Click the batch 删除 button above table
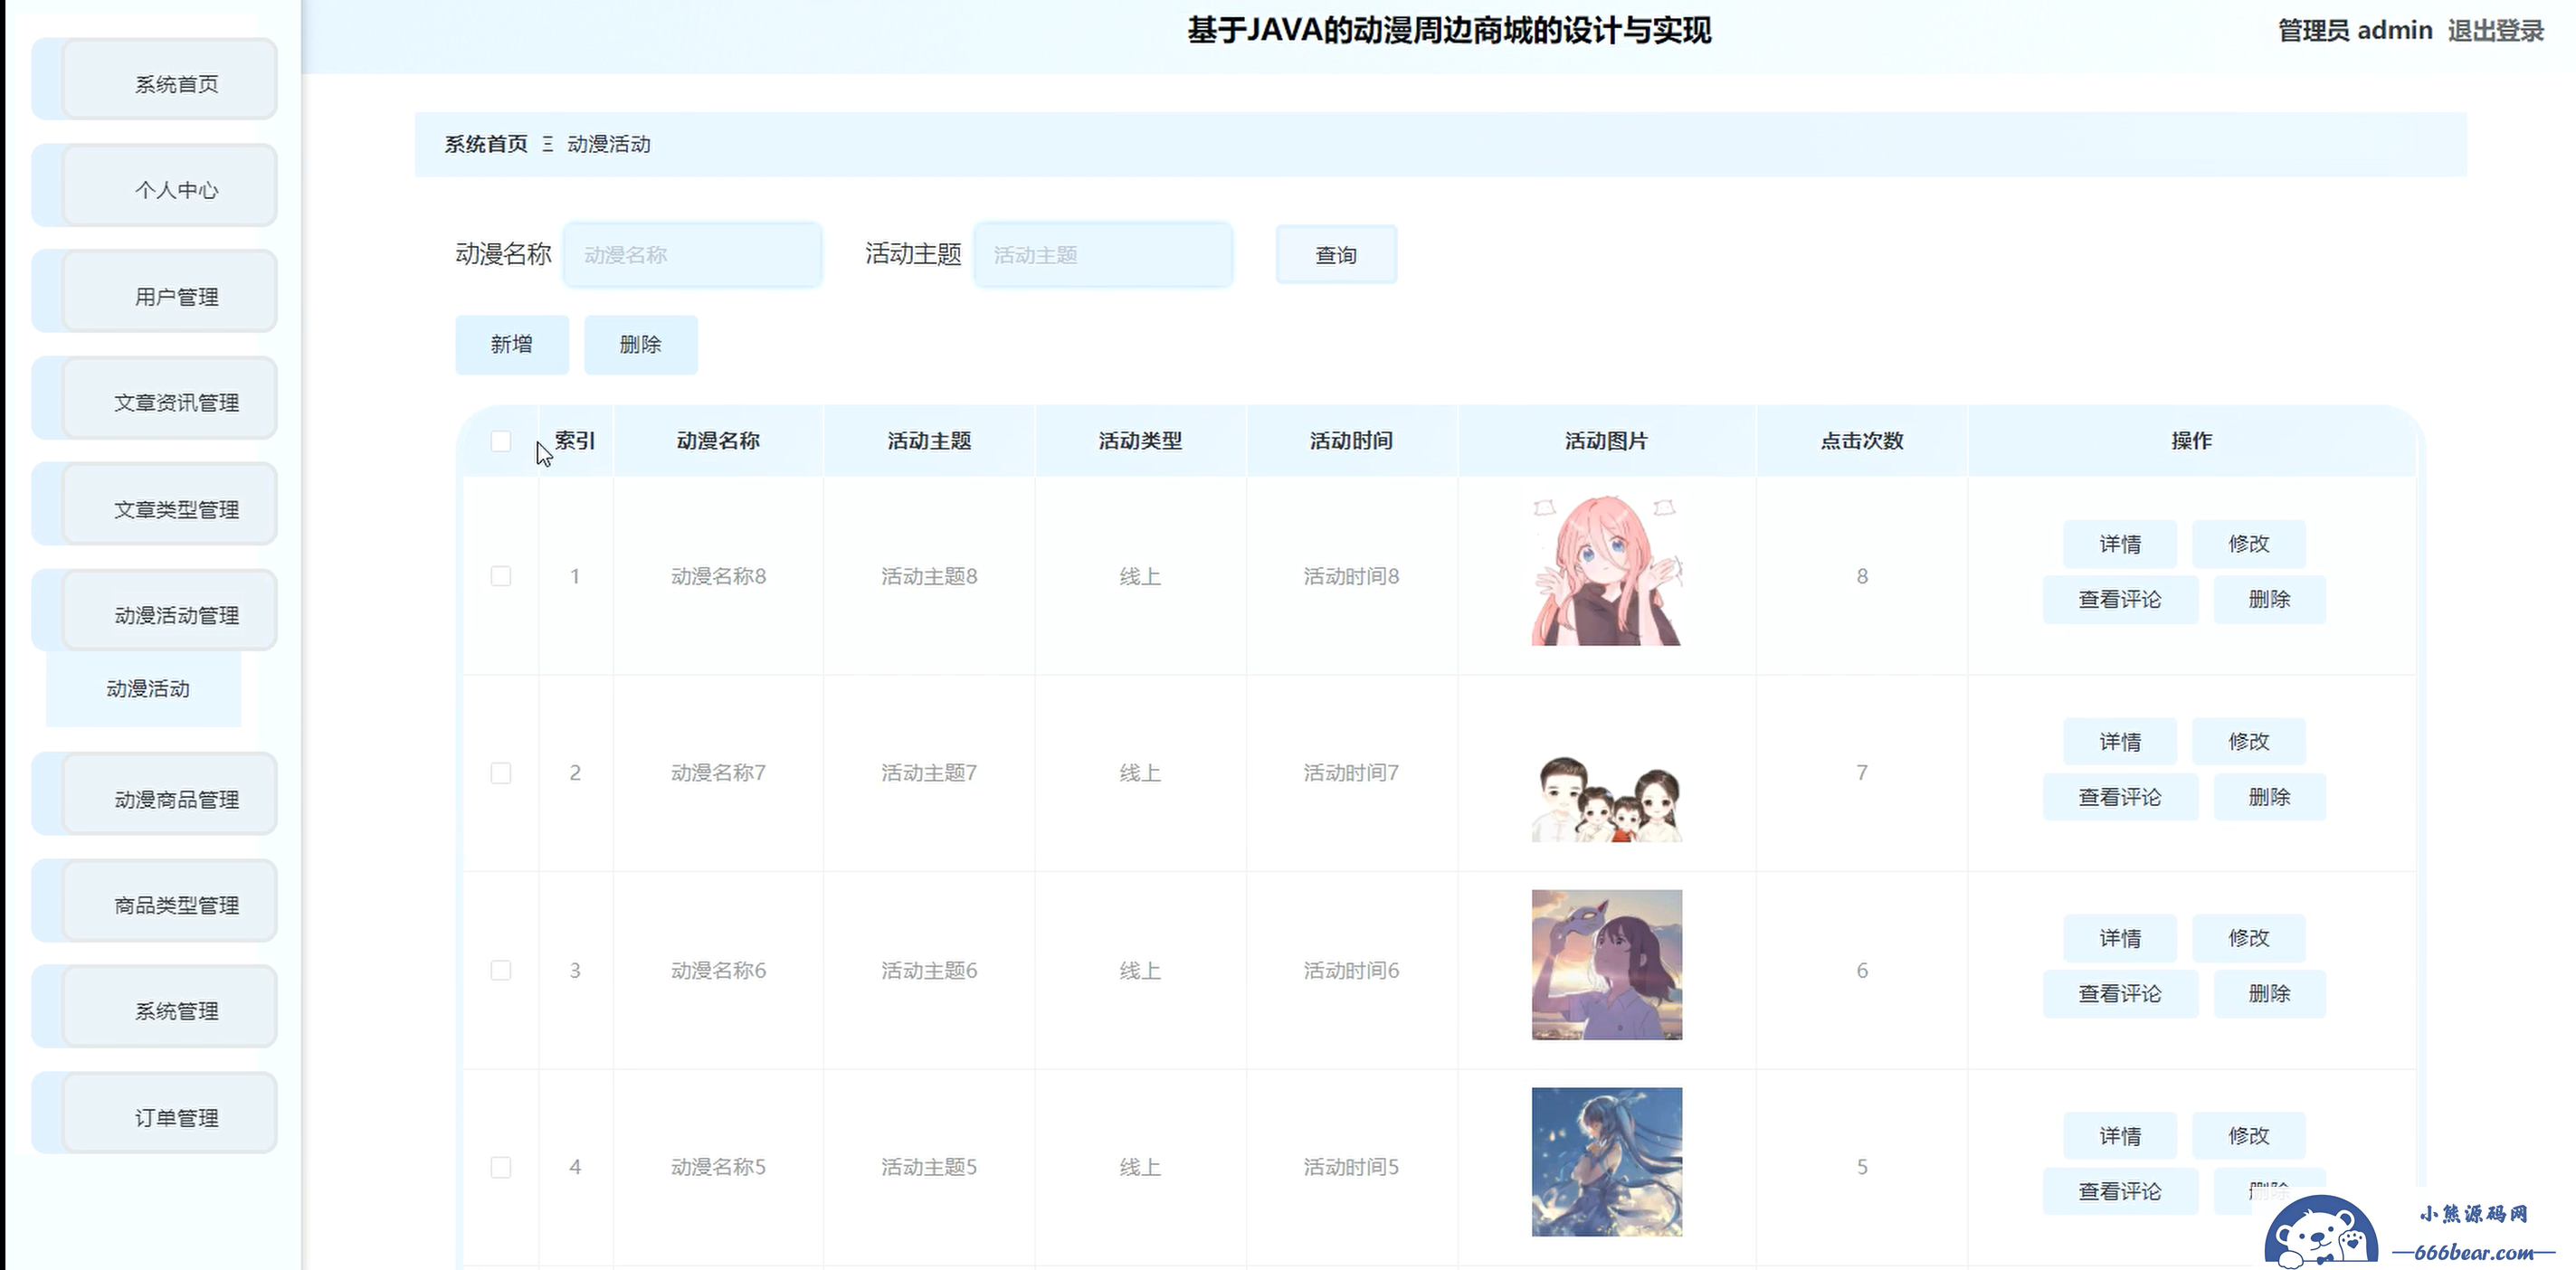The image size is (2576, 1270). (641, 345)
